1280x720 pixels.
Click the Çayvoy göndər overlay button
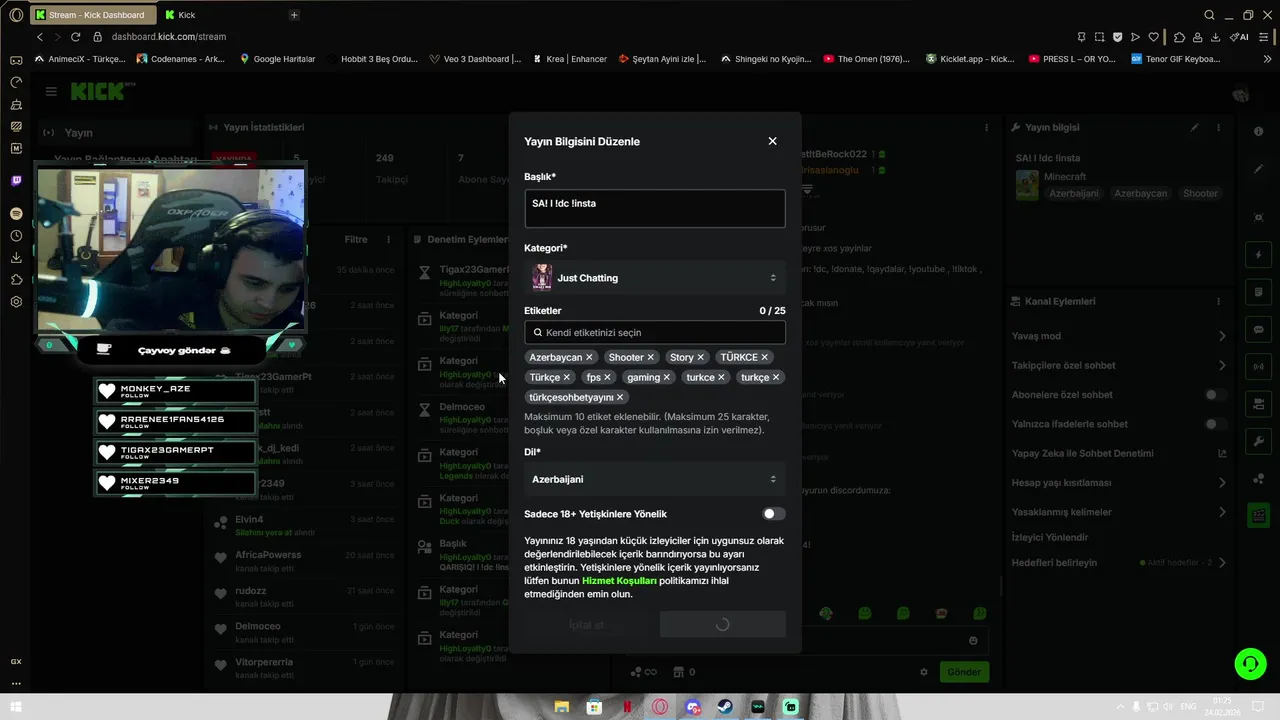(170, 350)
